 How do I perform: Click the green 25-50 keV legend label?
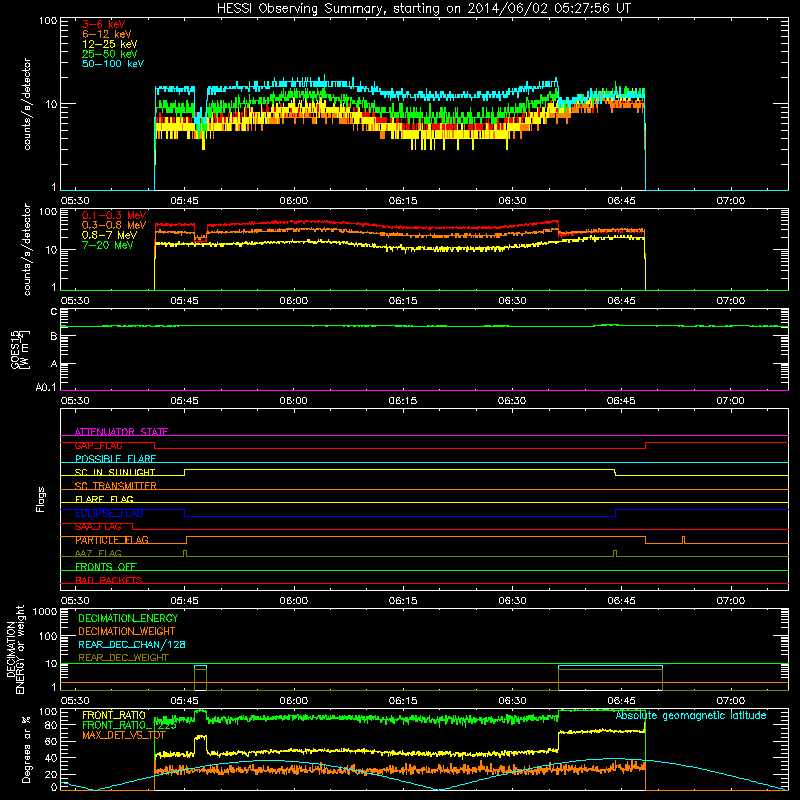(109, 54)
